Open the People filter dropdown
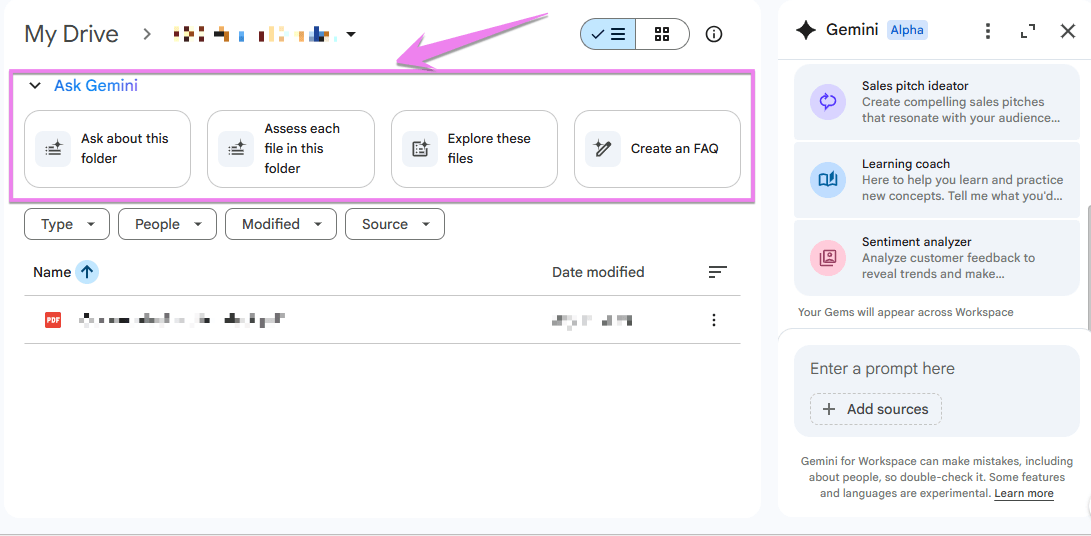Viewport: 1091px width, 536px height. [x=167, y=224]
